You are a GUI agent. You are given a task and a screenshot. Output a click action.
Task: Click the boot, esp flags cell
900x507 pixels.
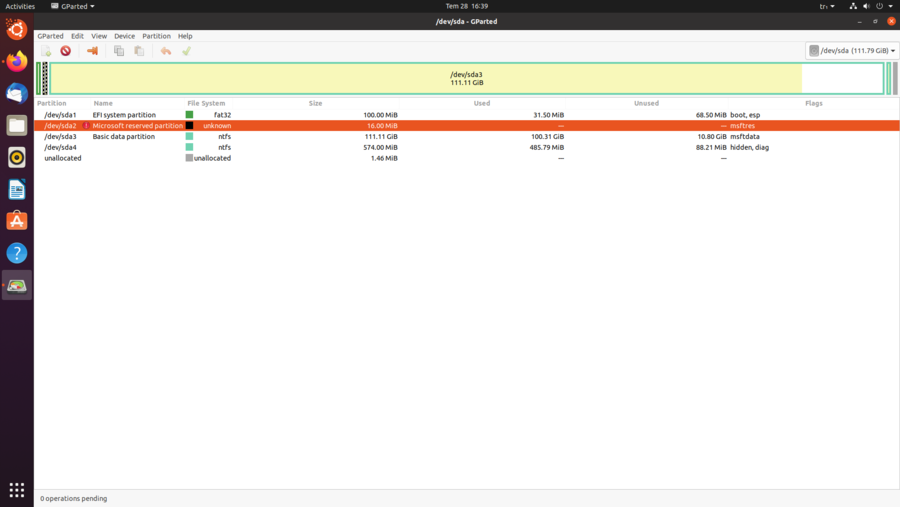(745, 115)
